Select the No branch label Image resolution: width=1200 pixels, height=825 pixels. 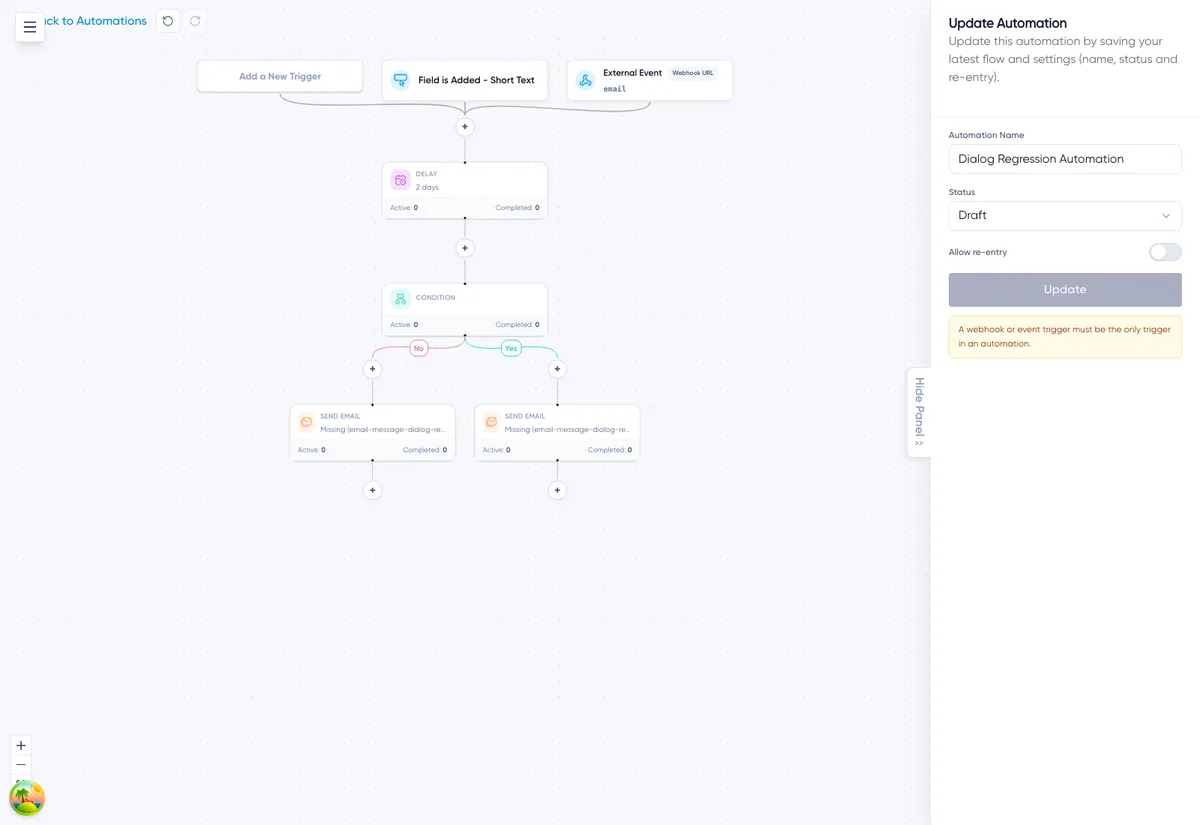click(x=419, y=348)
